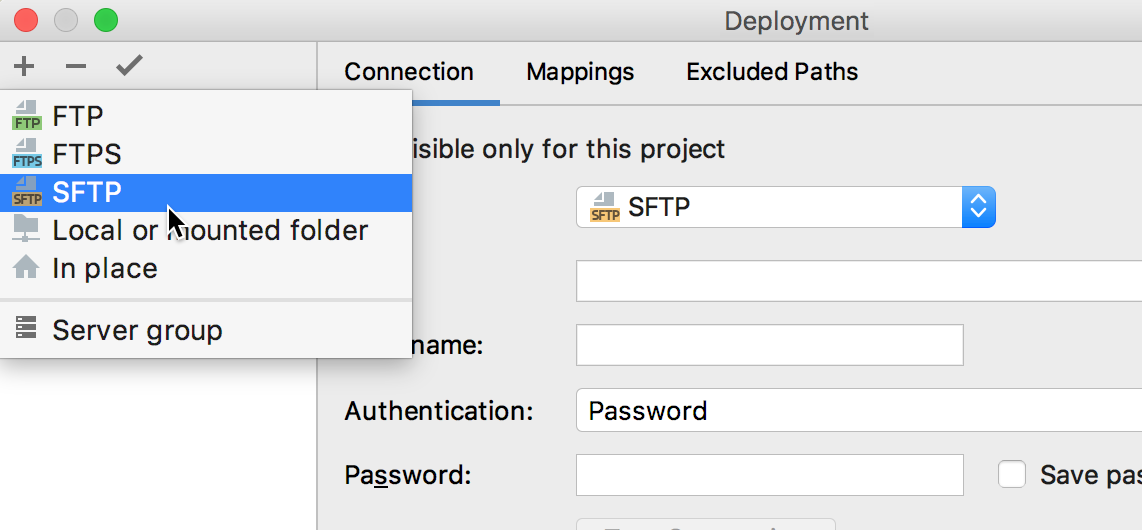
Task: Click the plus icon to add server
Action: point(24,67)
